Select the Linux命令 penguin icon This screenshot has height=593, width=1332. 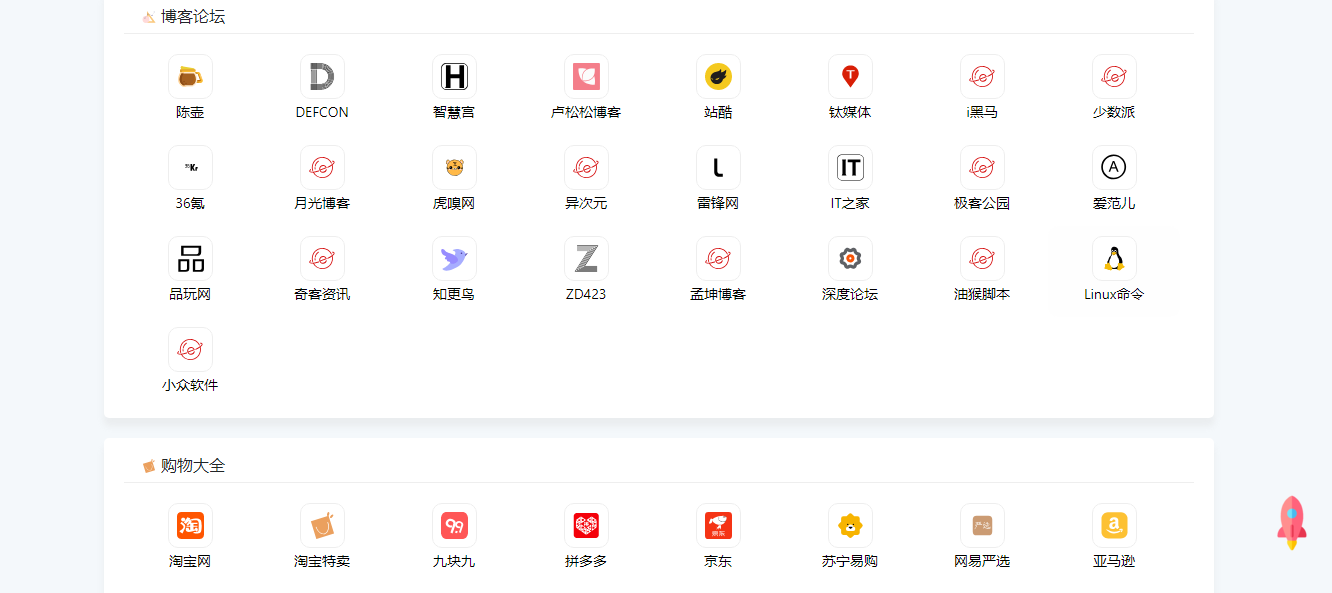click(x=1114, y=259)
